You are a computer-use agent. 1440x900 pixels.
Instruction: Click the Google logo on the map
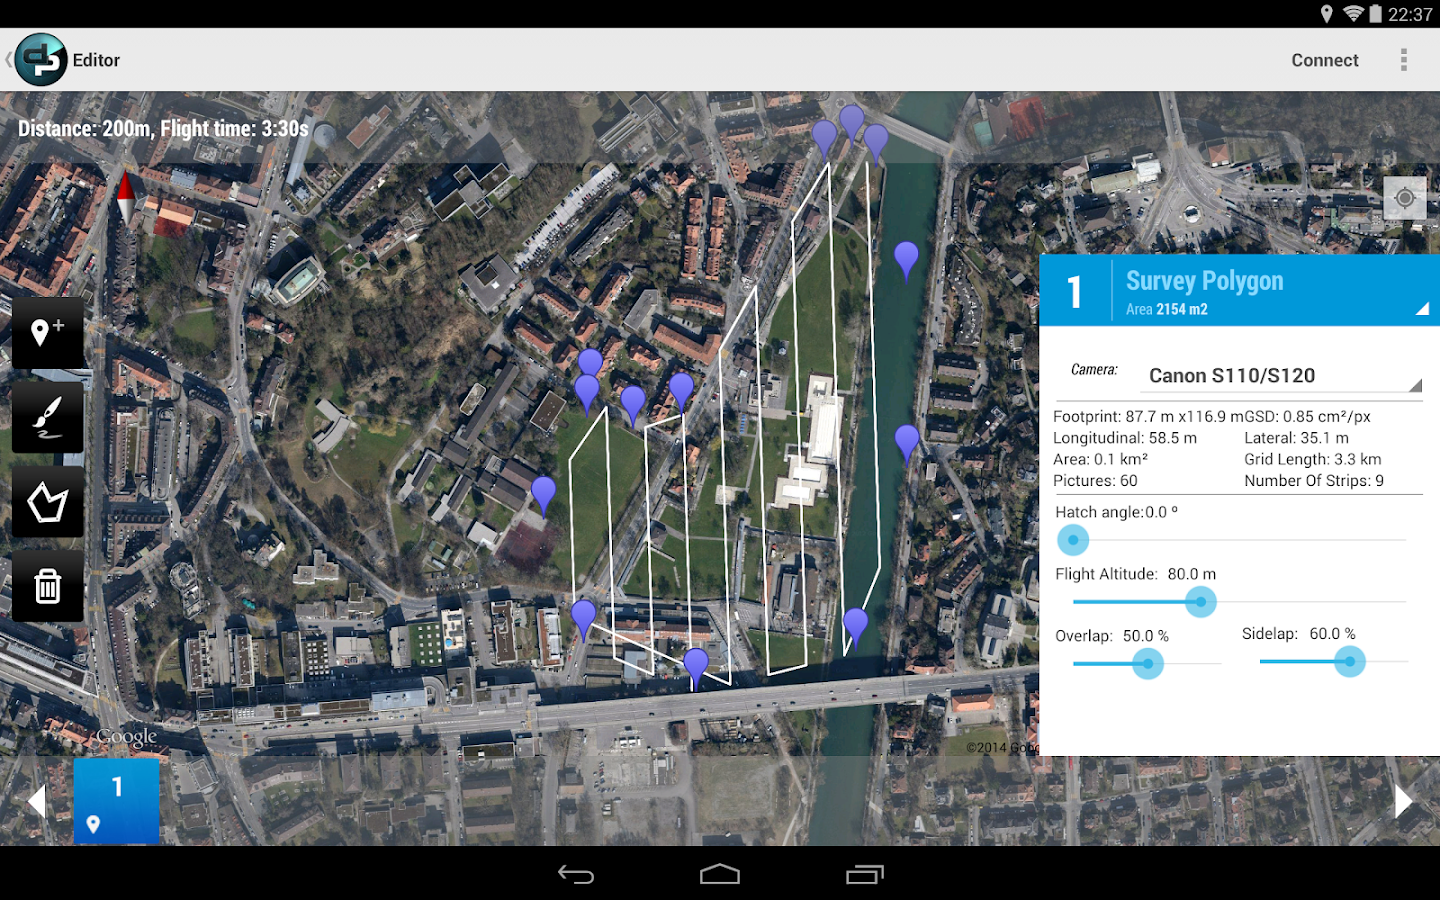pos(124,736)
